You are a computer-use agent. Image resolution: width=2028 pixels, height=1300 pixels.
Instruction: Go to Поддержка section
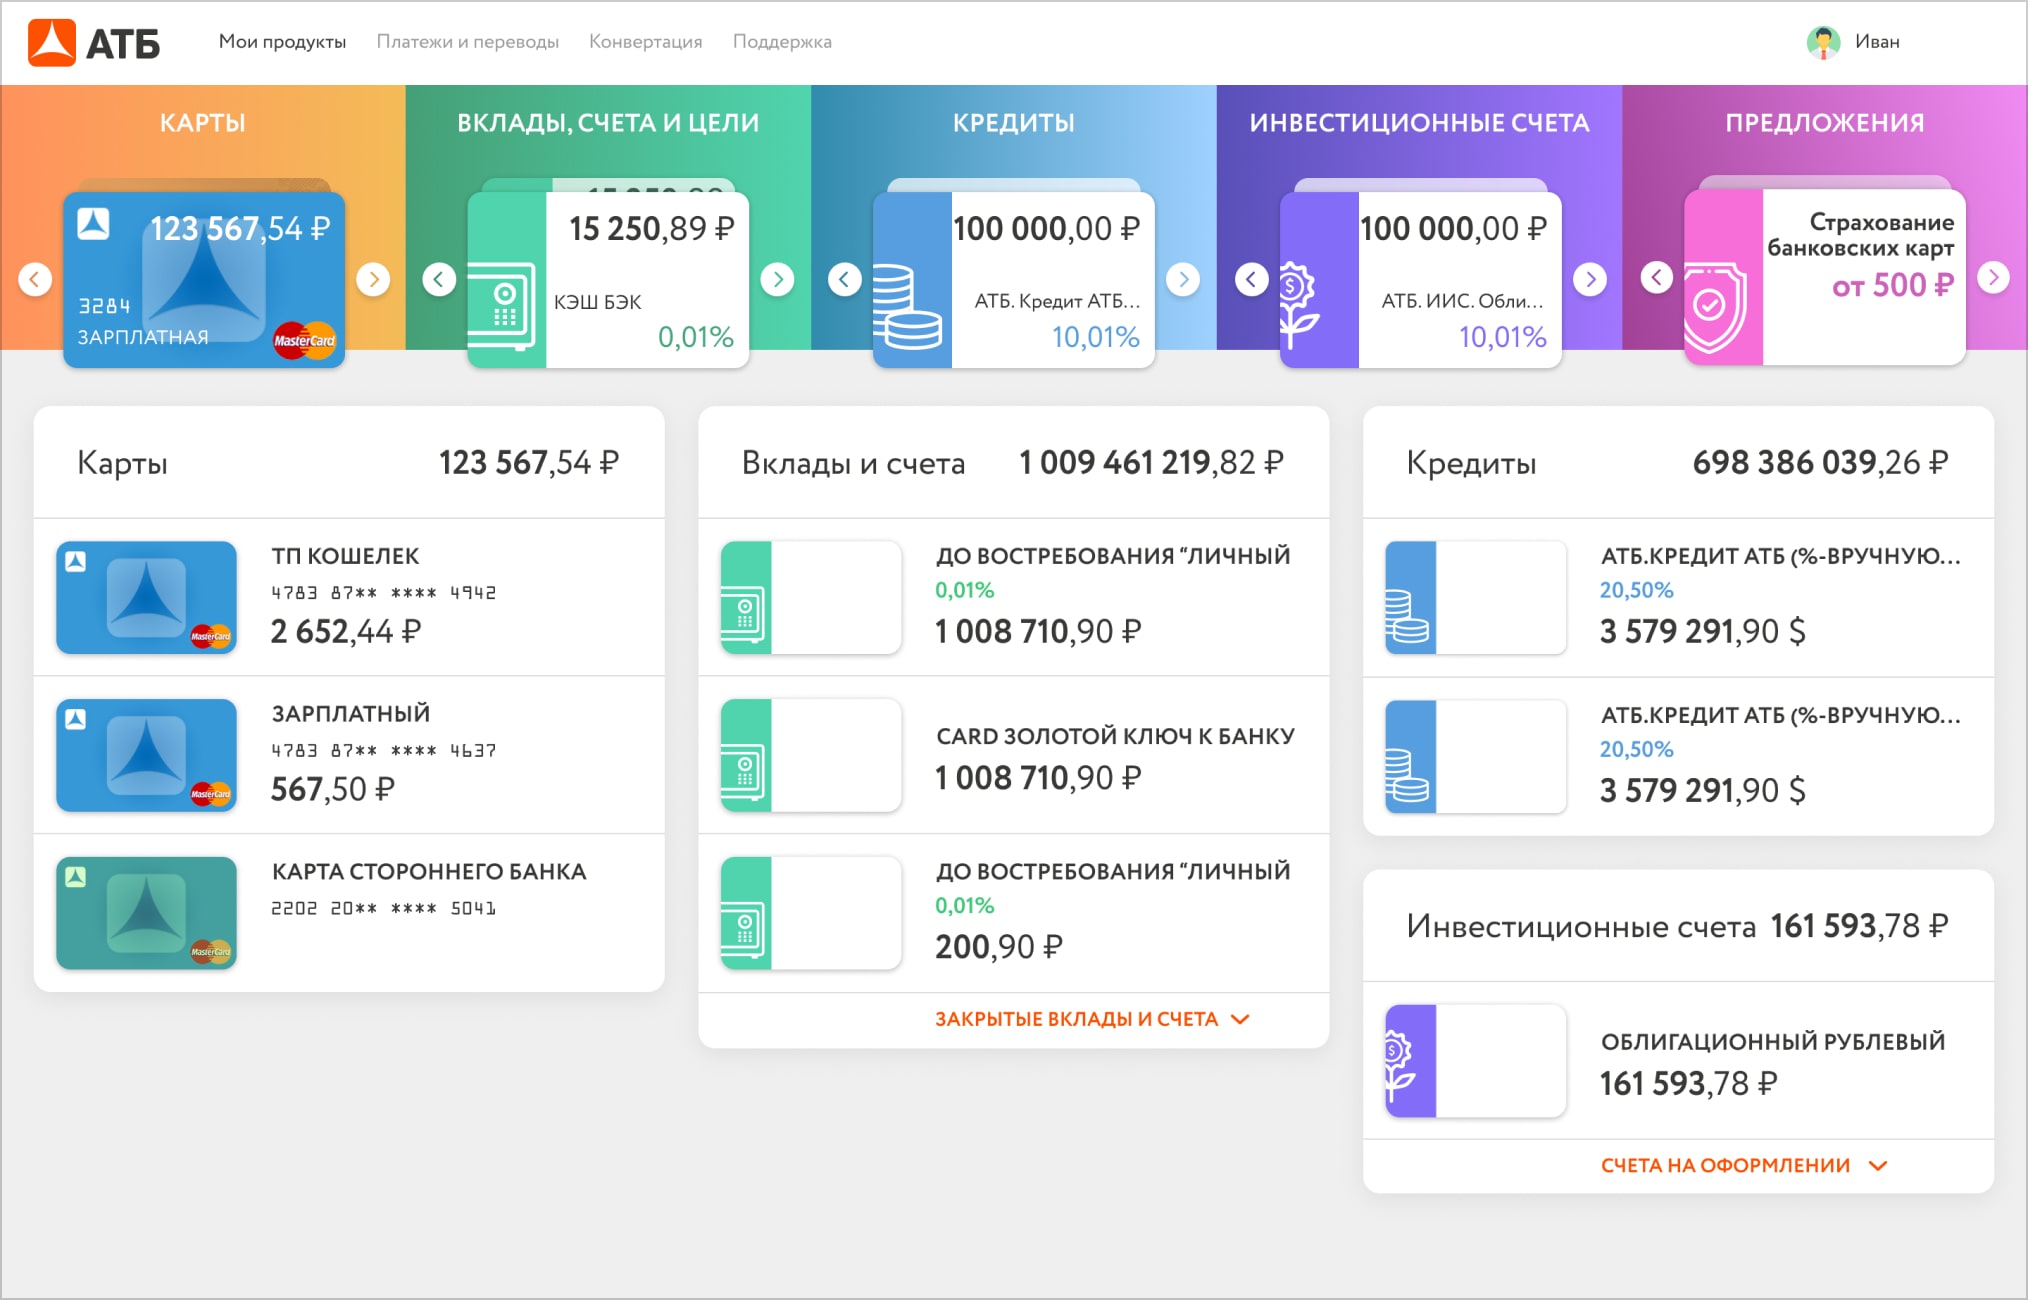tap(782, 42)
